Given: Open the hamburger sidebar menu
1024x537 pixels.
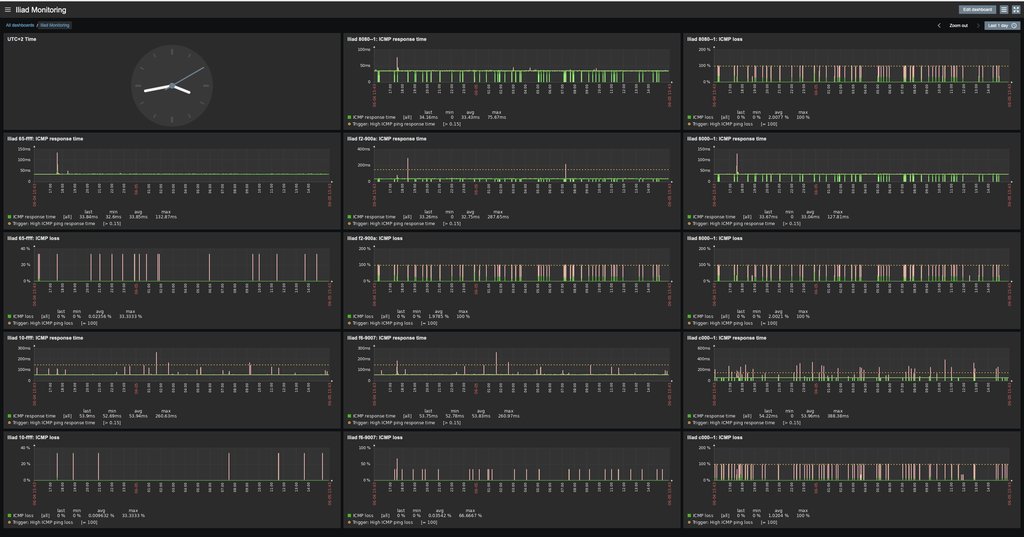Looking at the screenshot, I should pyautogui.click(x=8, y=10).
